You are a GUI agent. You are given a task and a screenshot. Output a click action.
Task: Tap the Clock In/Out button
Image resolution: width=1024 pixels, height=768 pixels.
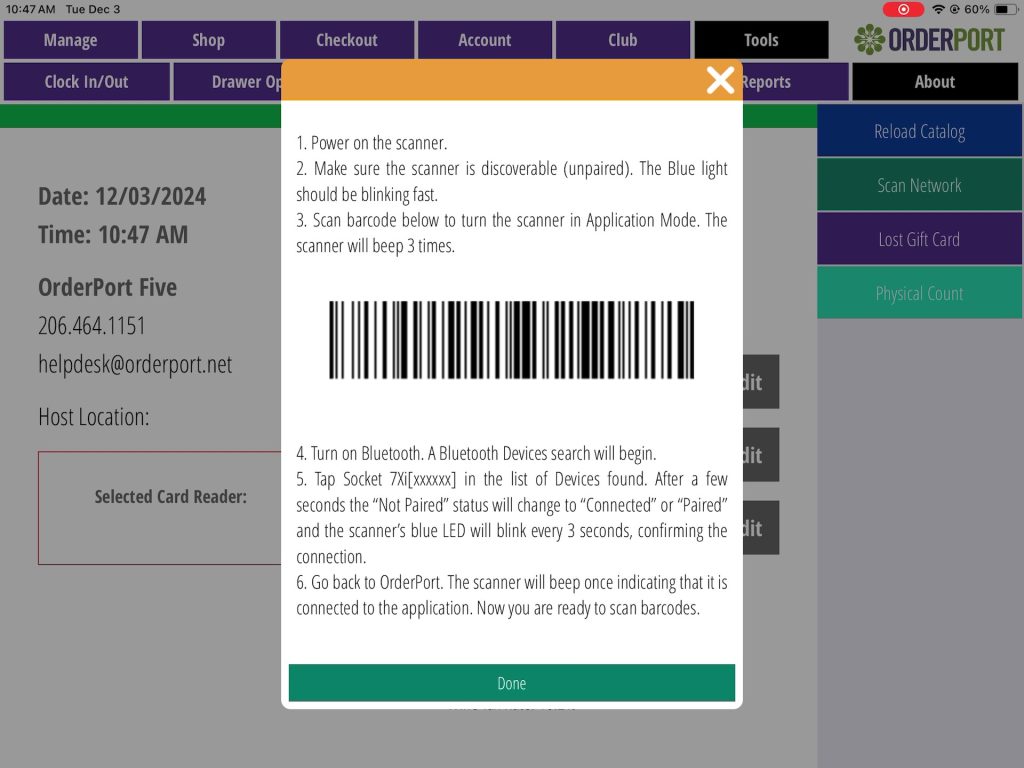coord(86,82)
